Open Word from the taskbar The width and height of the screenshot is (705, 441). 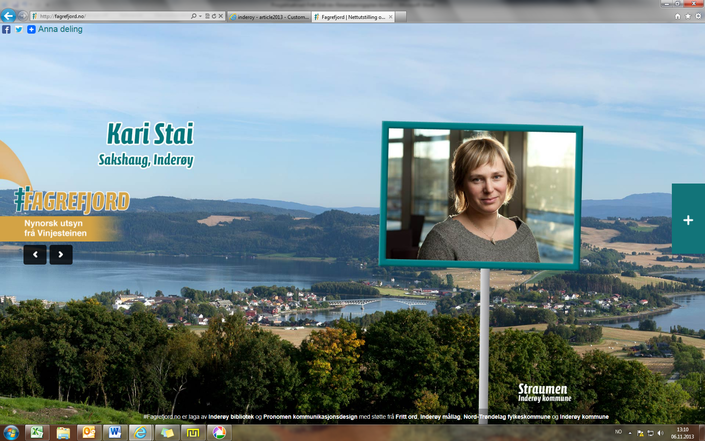(115, 432)
